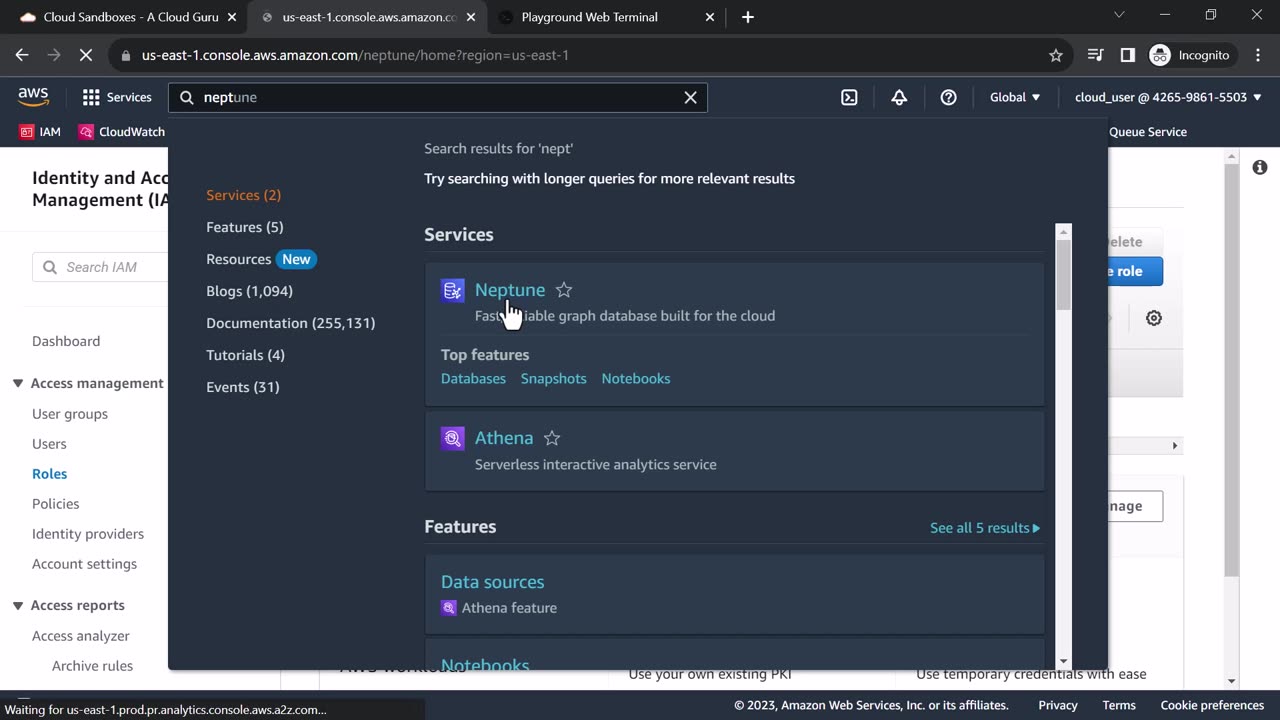The height and width of the screenshot is (720, 1280).
Task: Go back in browser history
Action: pos(22,55)
